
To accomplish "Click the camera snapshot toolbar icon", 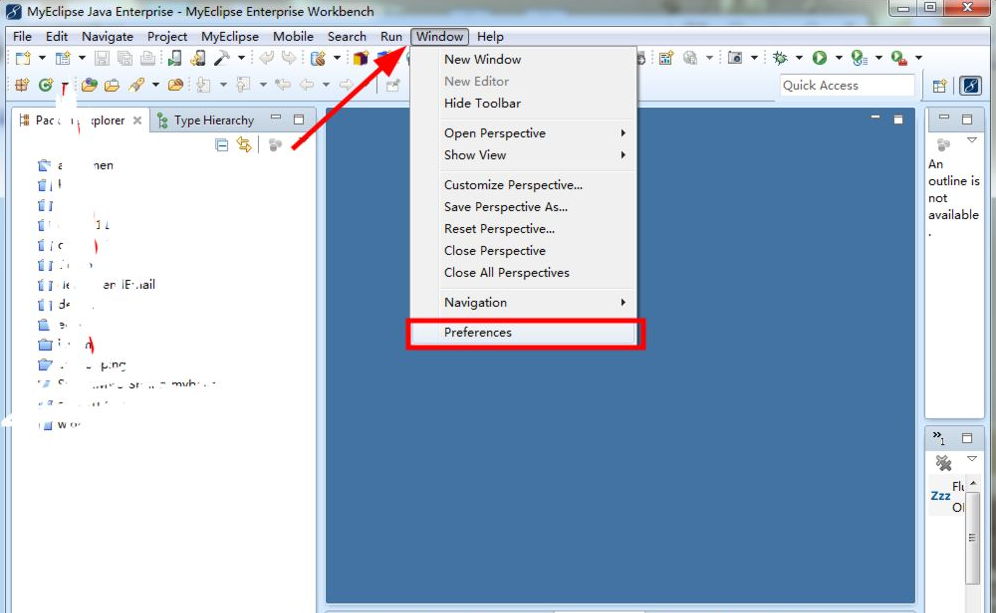I will (x=735, y=58).
